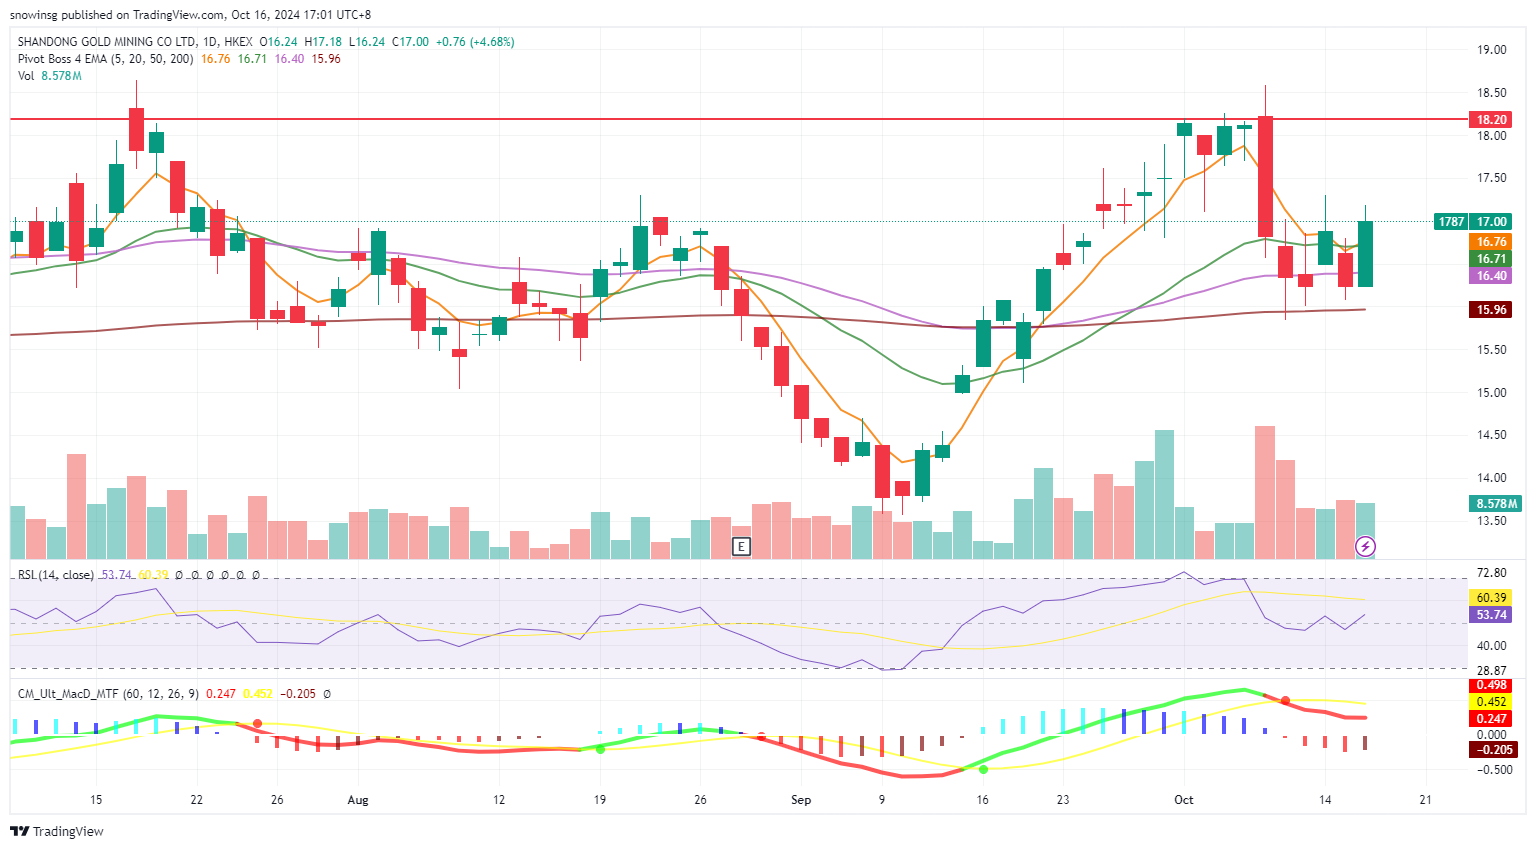1536x849 pixels.
Task: Click the orange 16.76 label on price axis
Action: (1491, 242)
